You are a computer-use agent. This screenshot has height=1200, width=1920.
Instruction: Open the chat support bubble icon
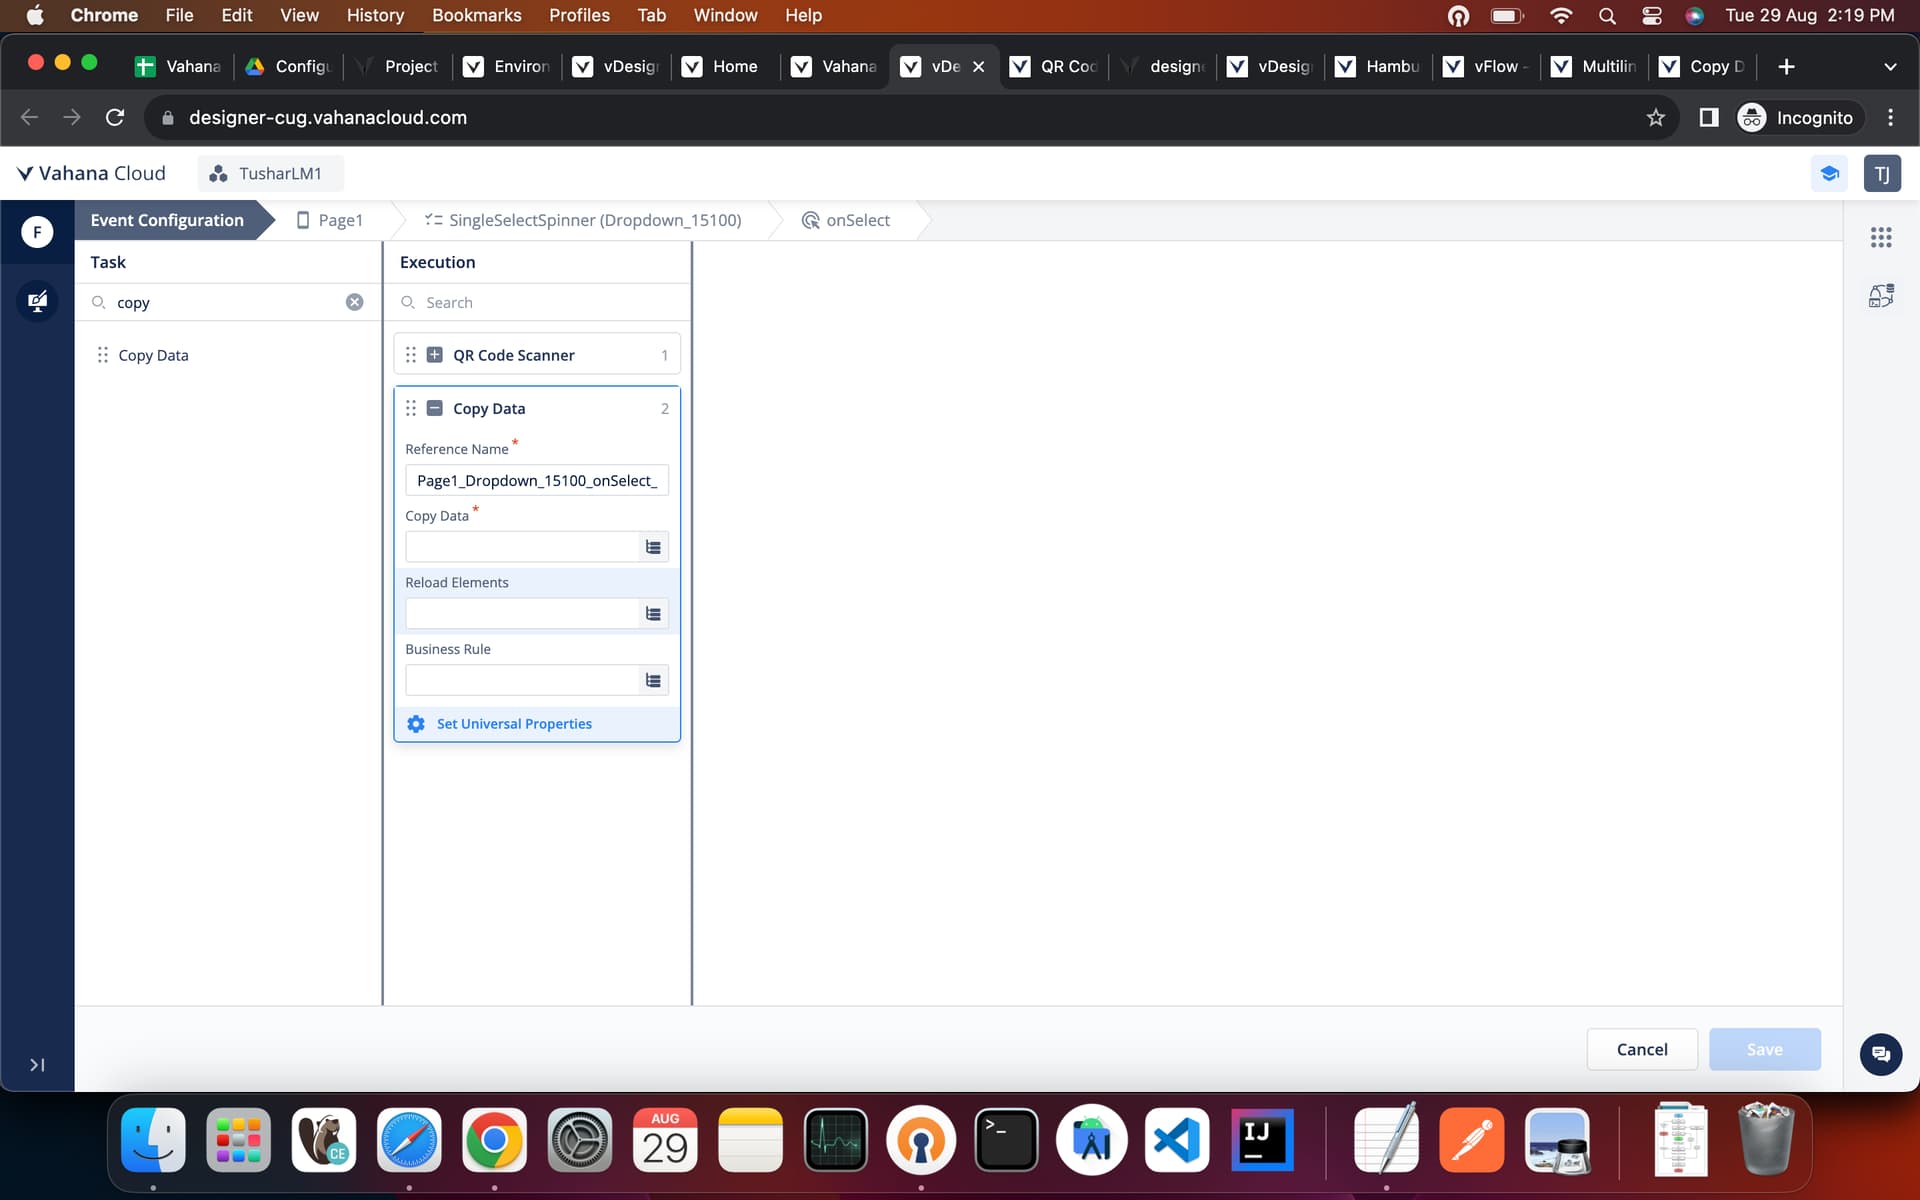pyautogui.click(x=1880, y=1054)
